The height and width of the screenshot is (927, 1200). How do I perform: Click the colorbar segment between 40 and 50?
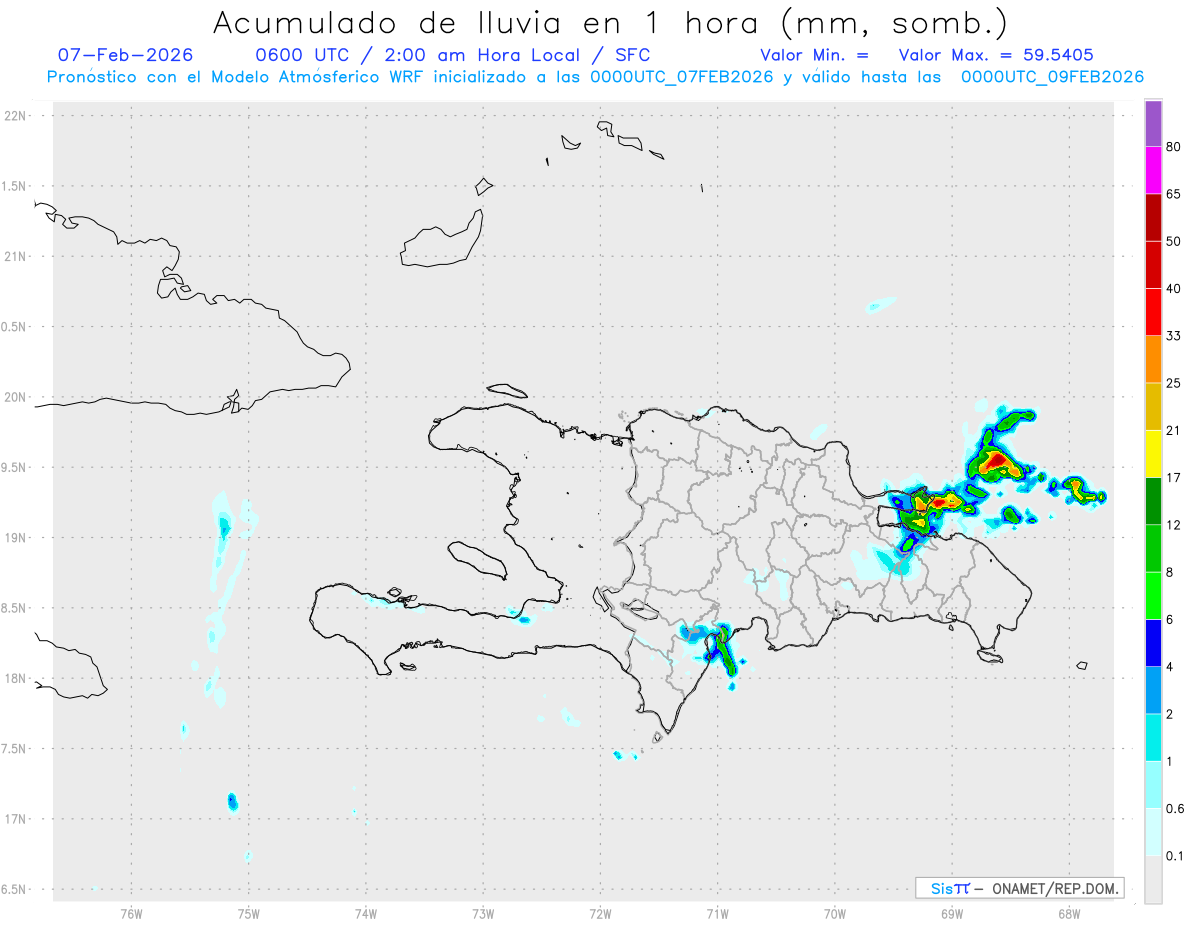pyautogui.click(x=1153, y=265)
